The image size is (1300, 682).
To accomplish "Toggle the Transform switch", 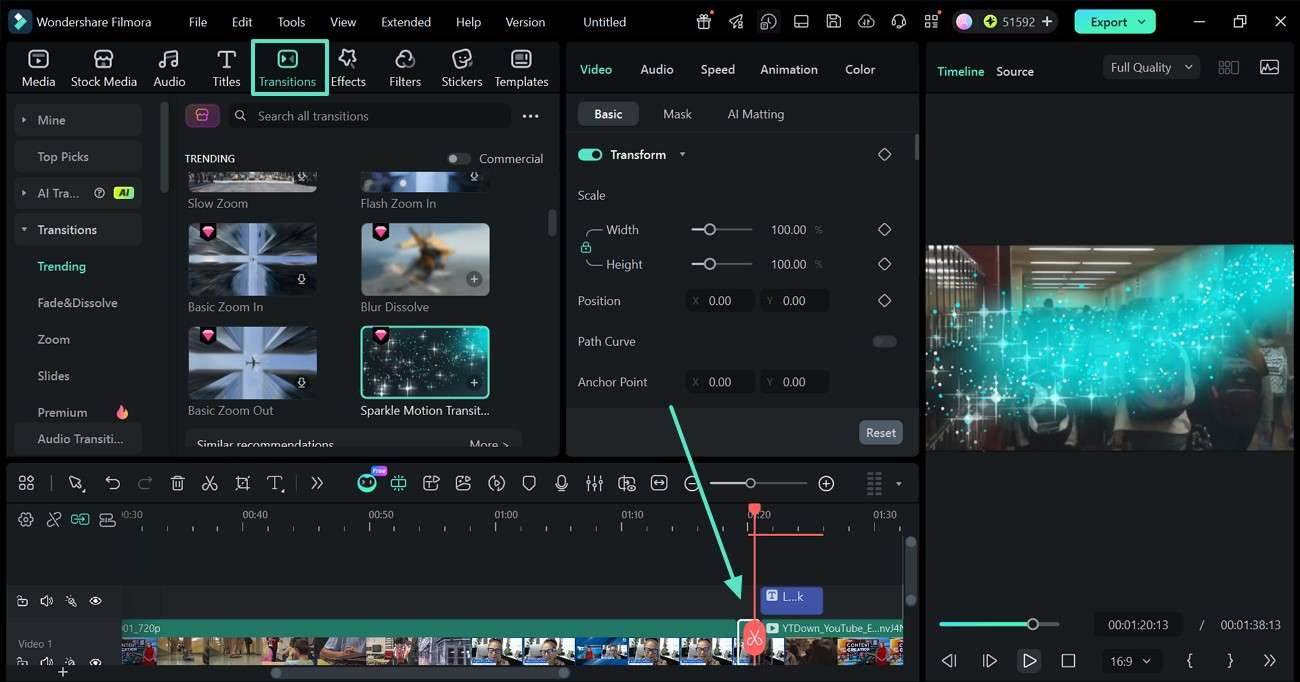I will [590, 155].
